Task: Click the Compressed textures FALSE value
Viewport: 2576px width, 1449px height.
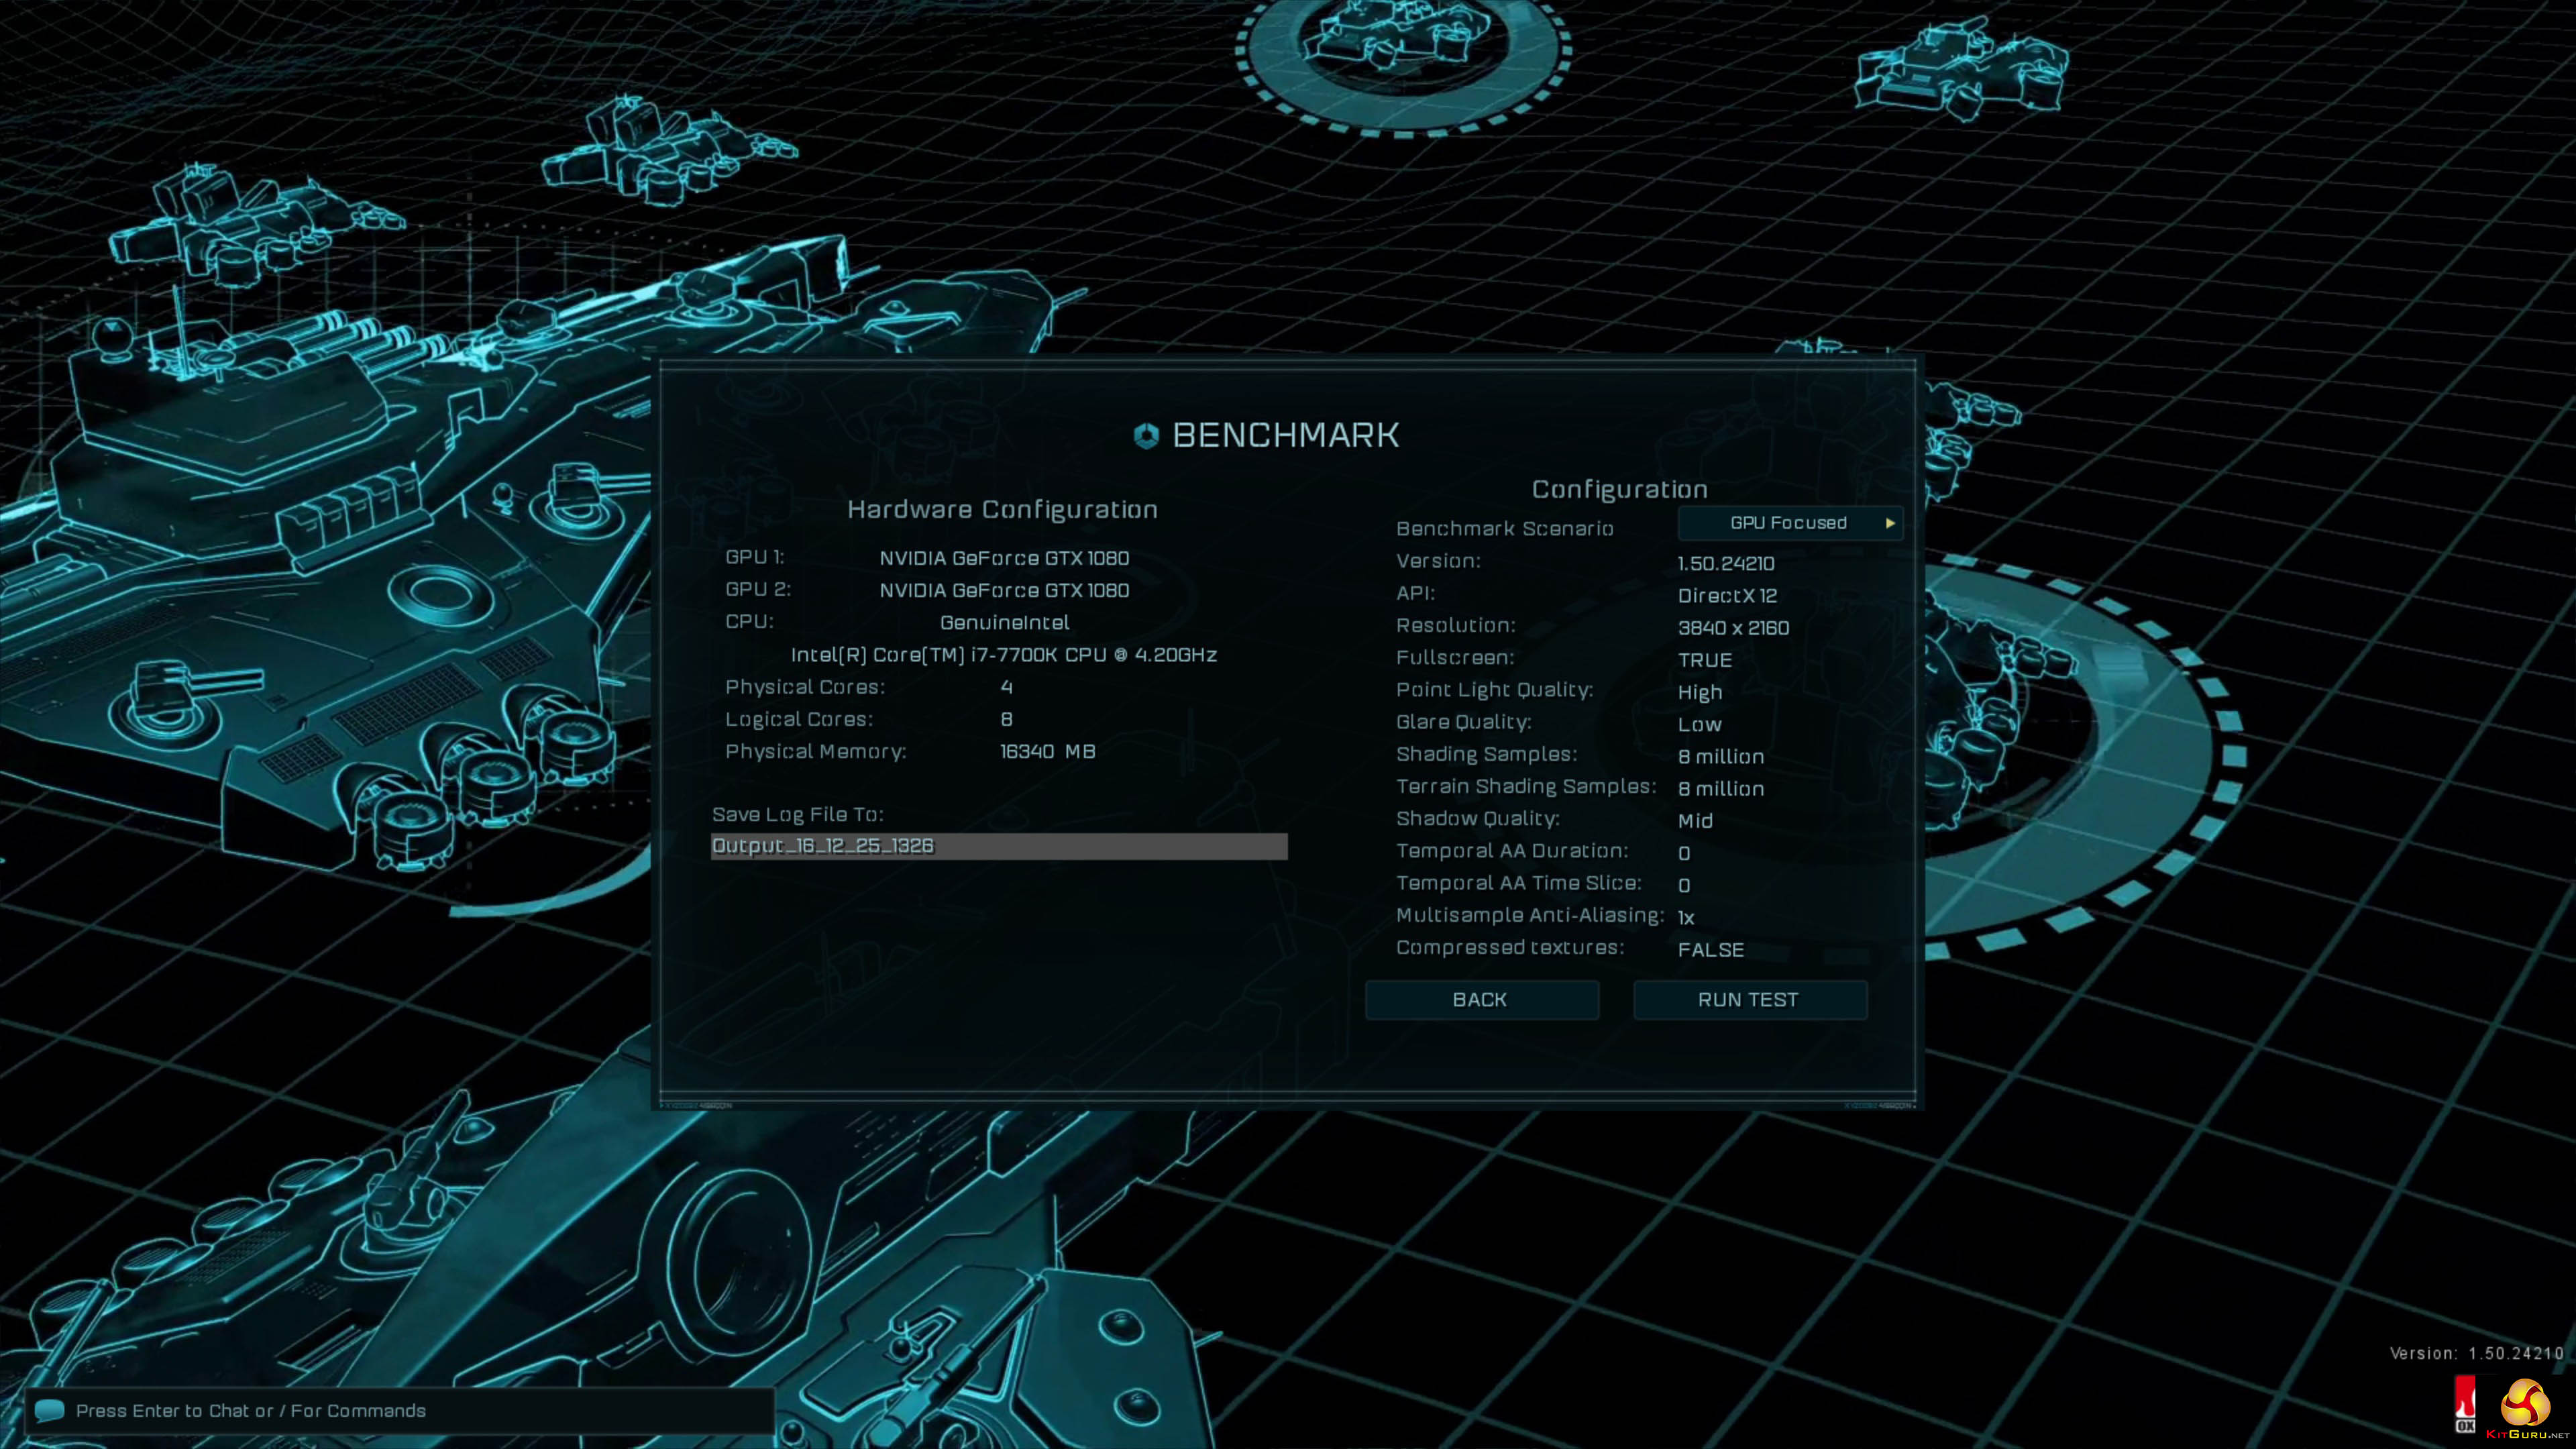Action: coord(1710,950)
